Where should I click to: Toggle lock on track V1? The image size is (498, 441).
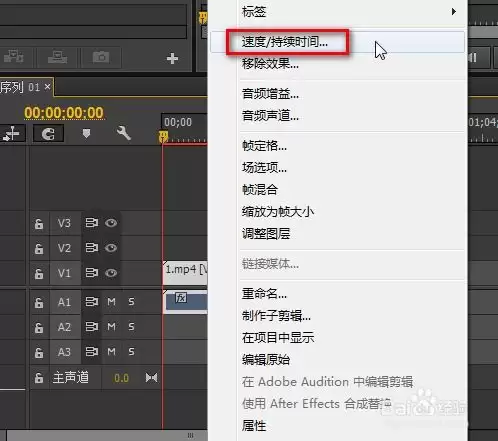click(39, 273)
